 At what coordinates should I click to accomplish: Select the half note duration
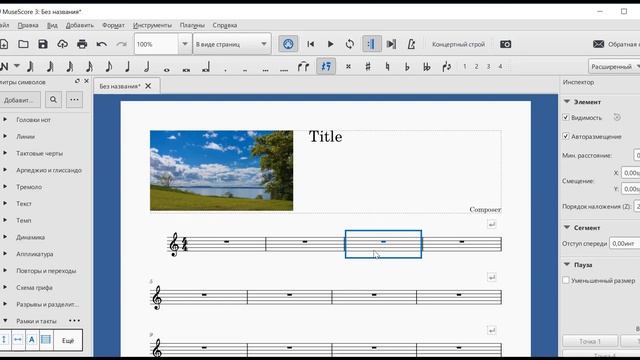(147, 67)
